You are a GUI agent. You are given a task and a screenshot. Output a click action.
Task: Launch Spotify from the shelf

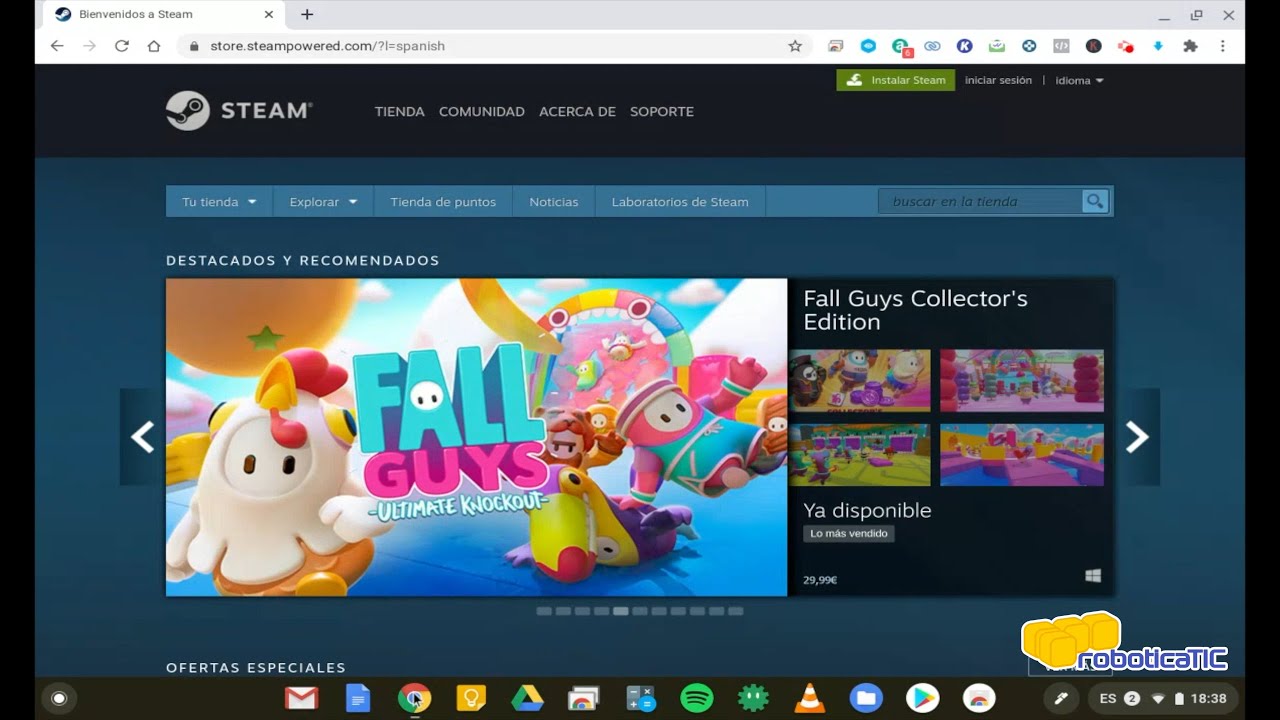pyautogui.click(x=697, y=698)
